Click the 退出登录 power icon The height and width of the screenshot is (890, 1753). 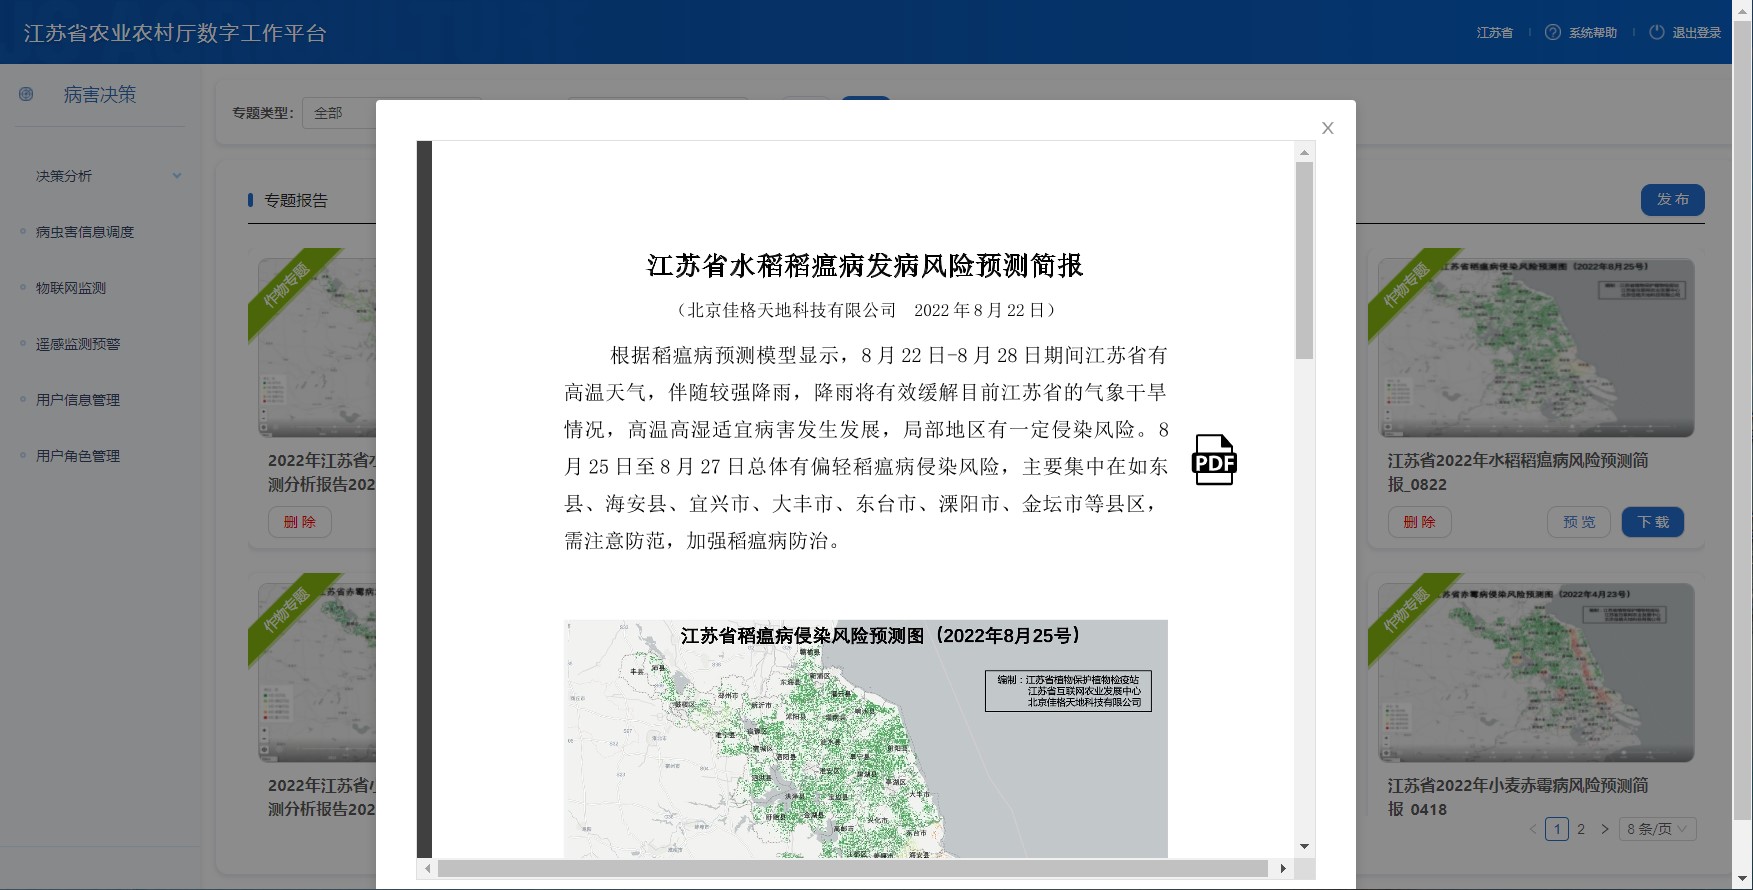click(x=1656, y=32)
